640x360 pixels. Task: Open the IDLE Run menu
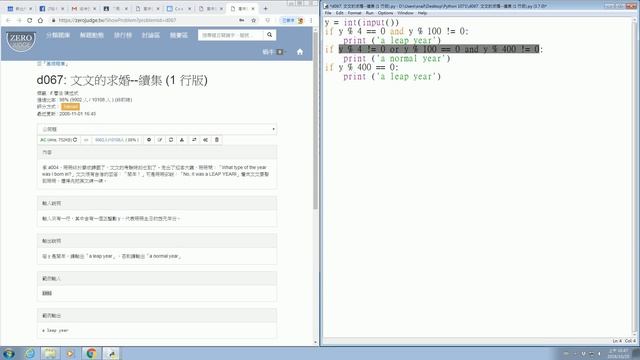[x=369, y=13]
